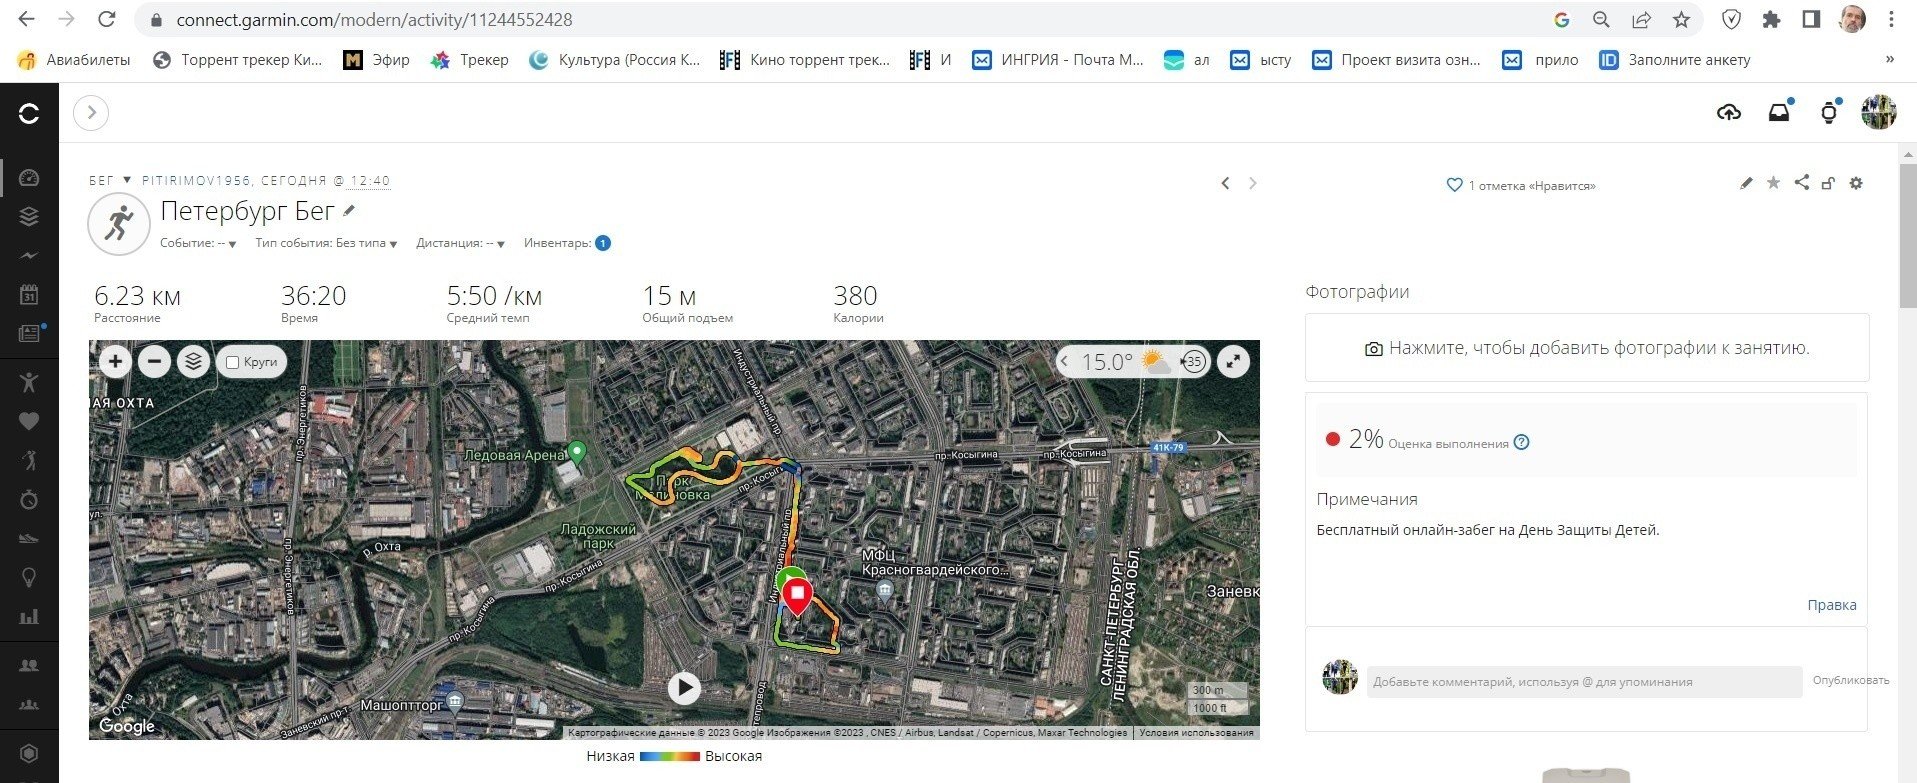Image resolution: width=1917 pixels, height=783 pixels.
Task: Click the browser address bar
Action: click(848, 20)
